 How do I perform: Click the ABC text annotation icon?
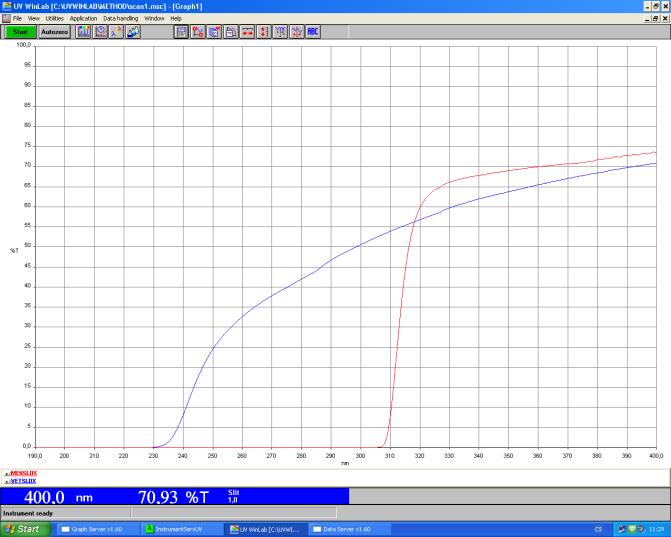[313, 32]
